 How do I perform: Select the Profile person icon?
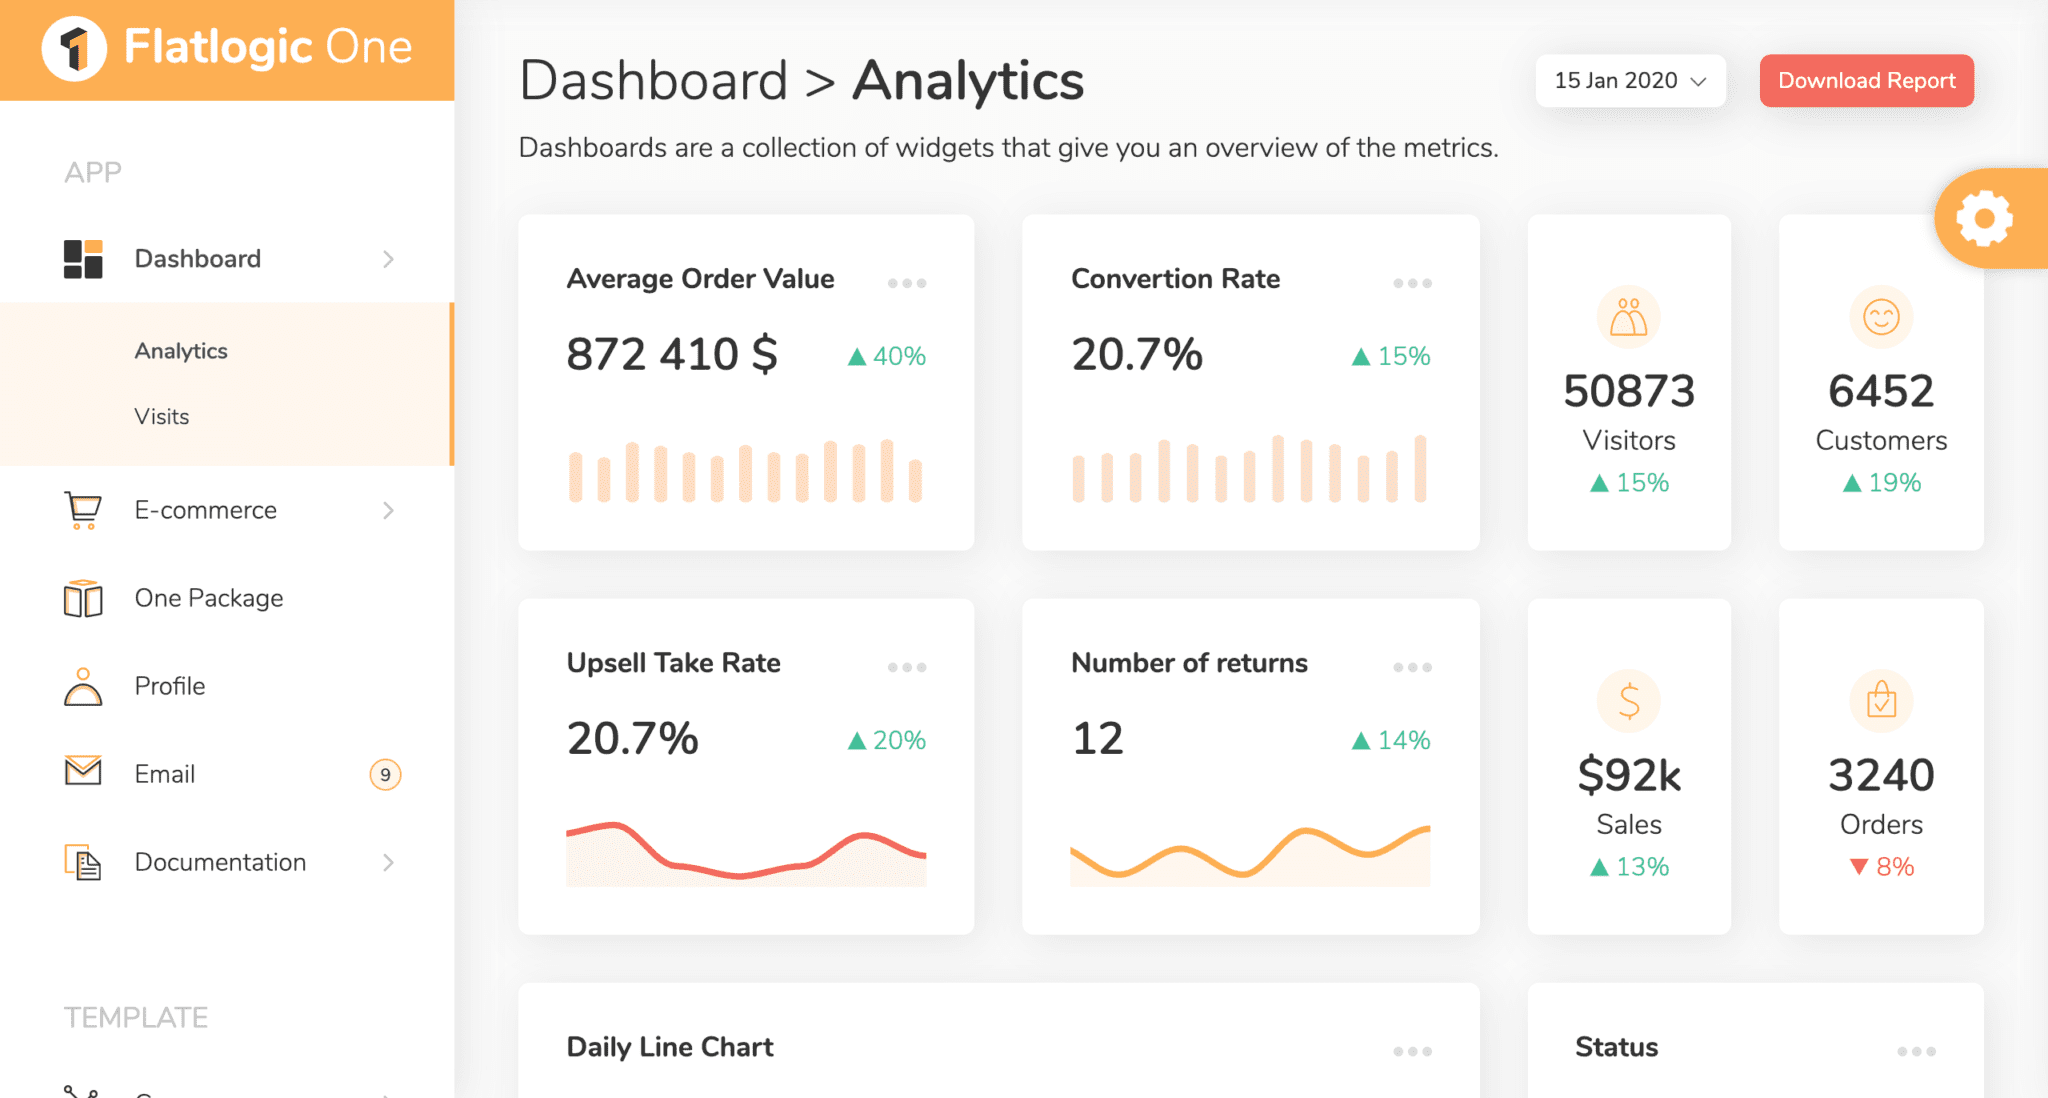pyautogui.click(x=83, y=686)
